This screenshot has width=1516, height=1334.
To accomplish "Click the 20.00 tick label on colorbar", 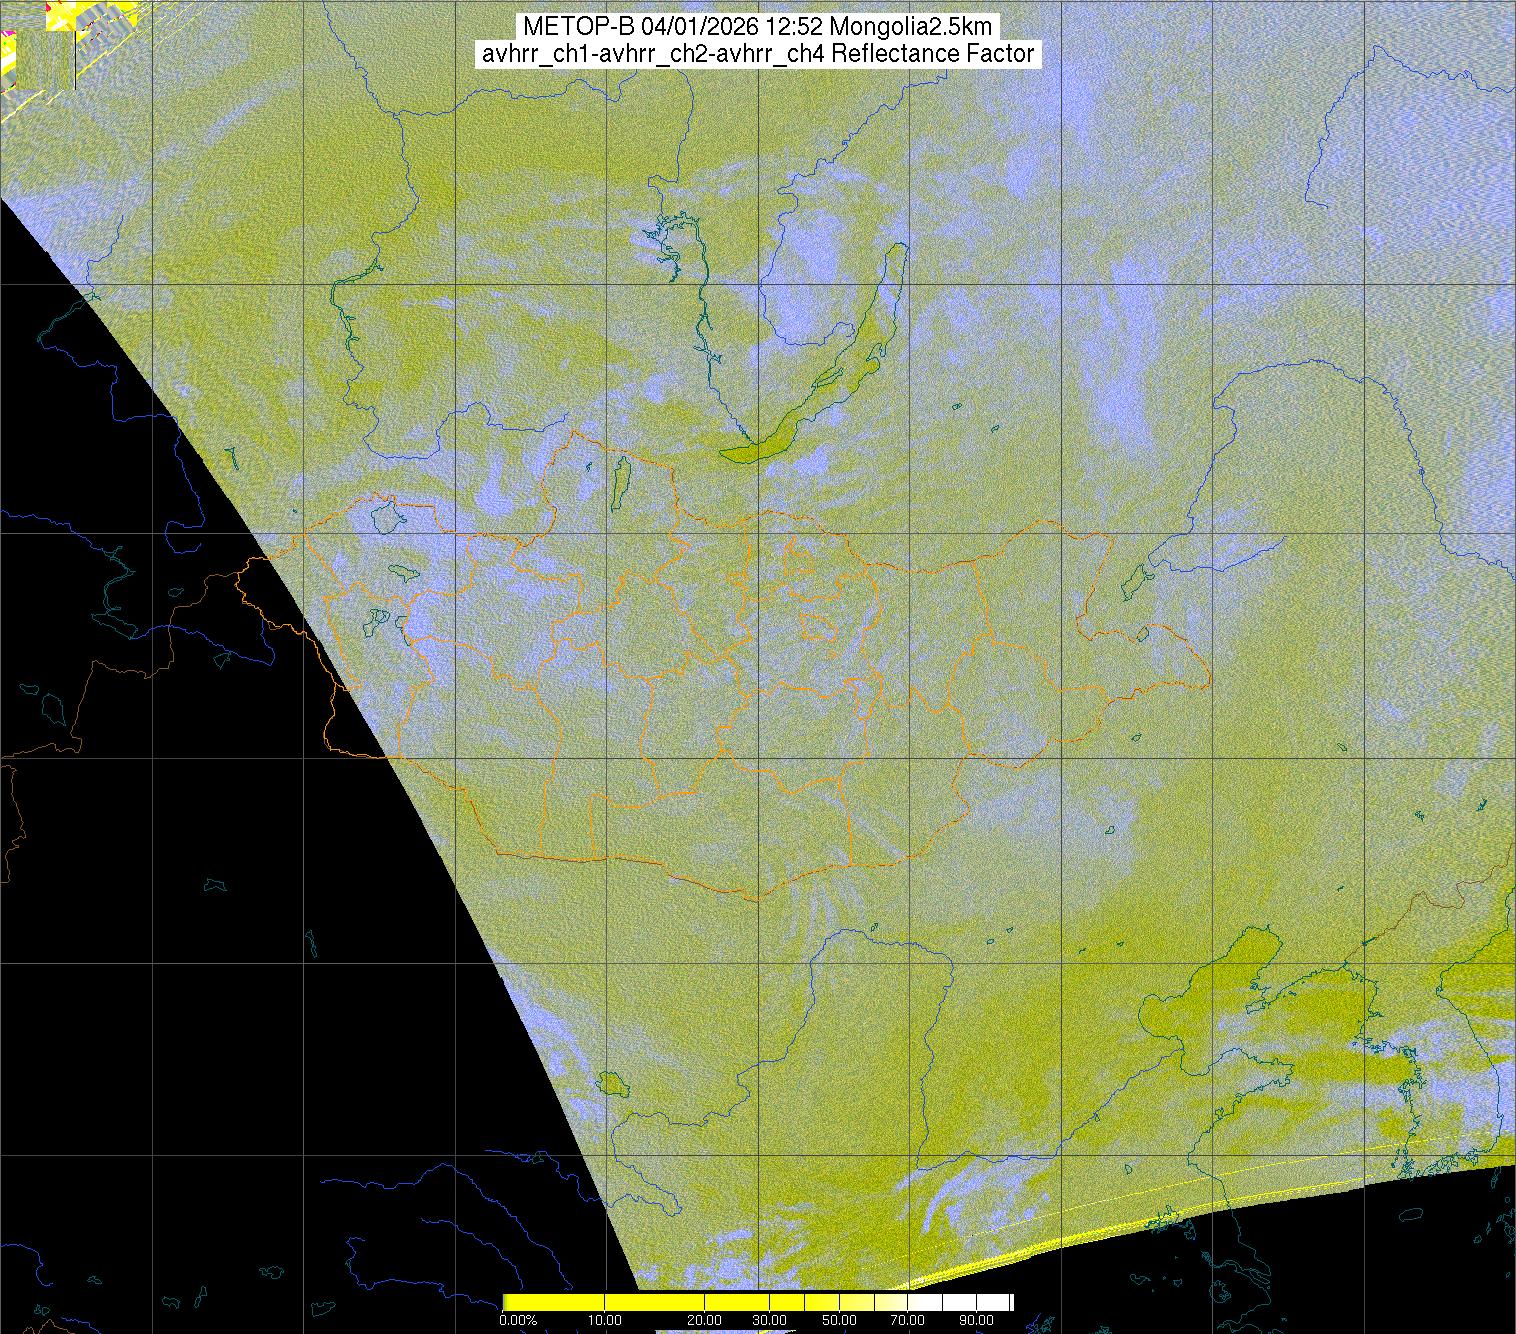I will coord(705,1320).
